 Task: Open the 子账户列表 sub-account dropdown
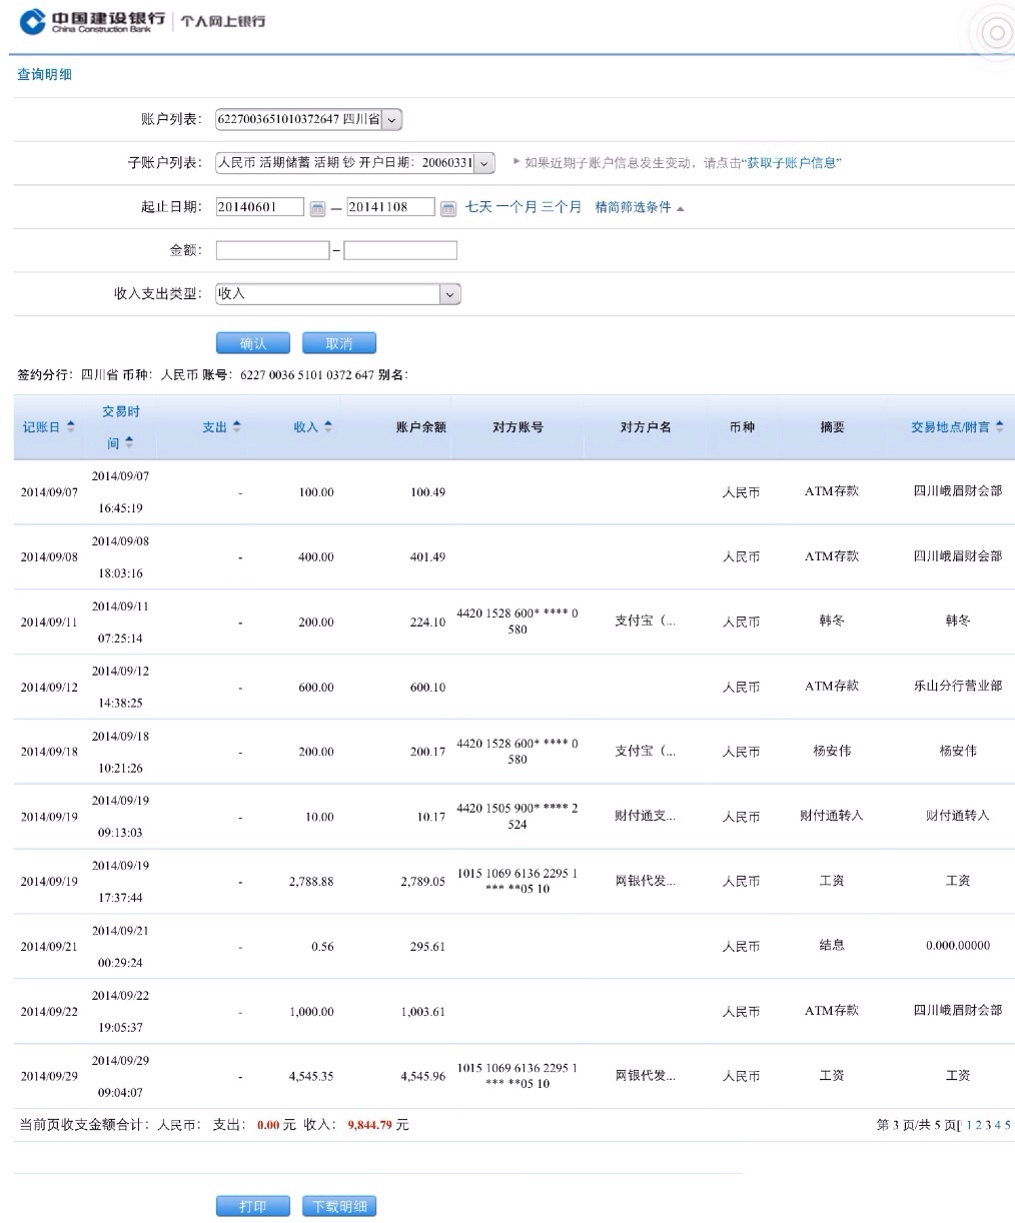(484, 163)
